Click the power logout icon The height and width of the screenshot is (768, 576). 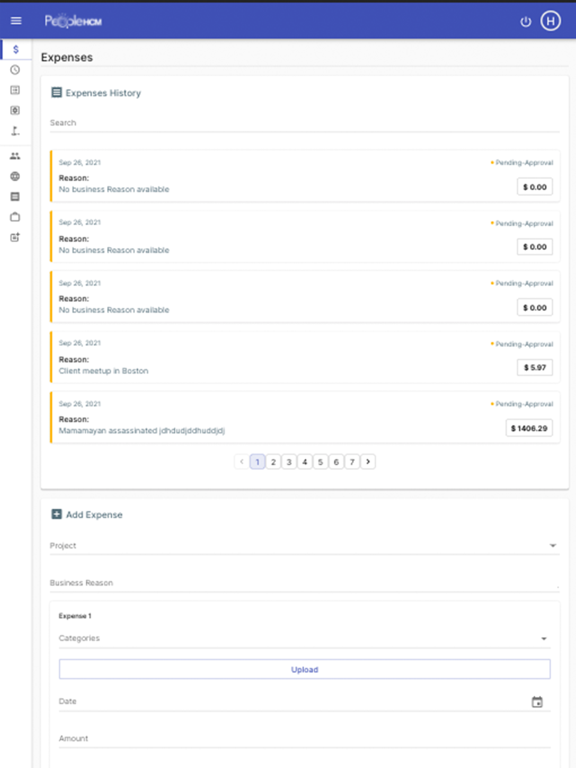[526, 22]
